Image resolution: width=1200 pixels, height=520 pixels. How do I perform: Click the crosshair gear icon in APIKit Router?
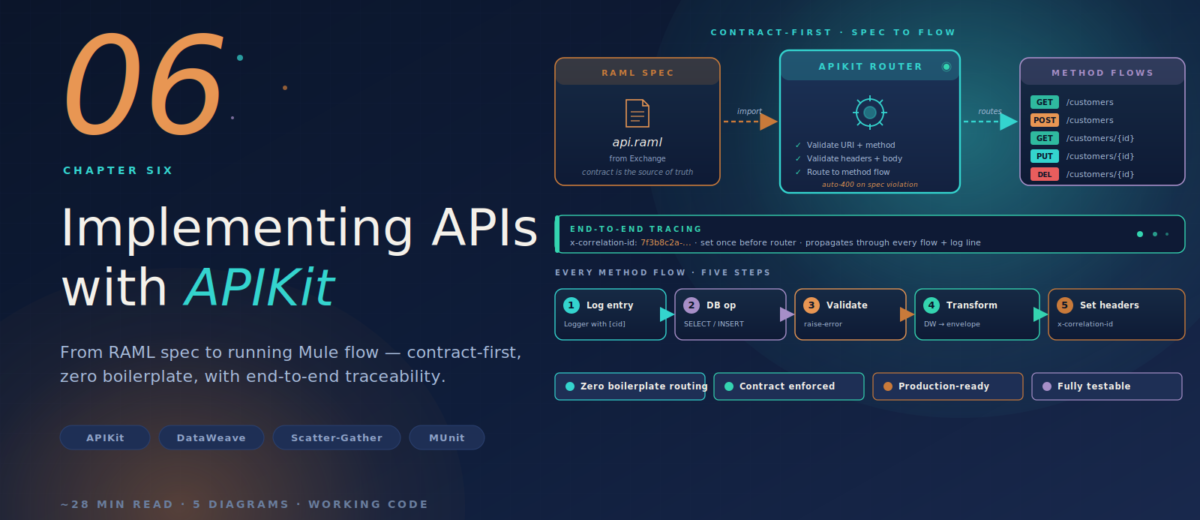pos(870,112)
